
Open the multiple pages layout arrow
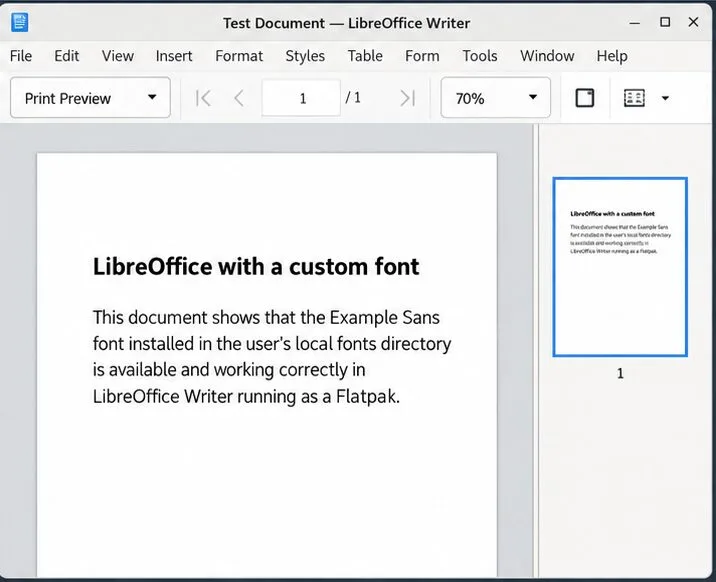(665, 98)
